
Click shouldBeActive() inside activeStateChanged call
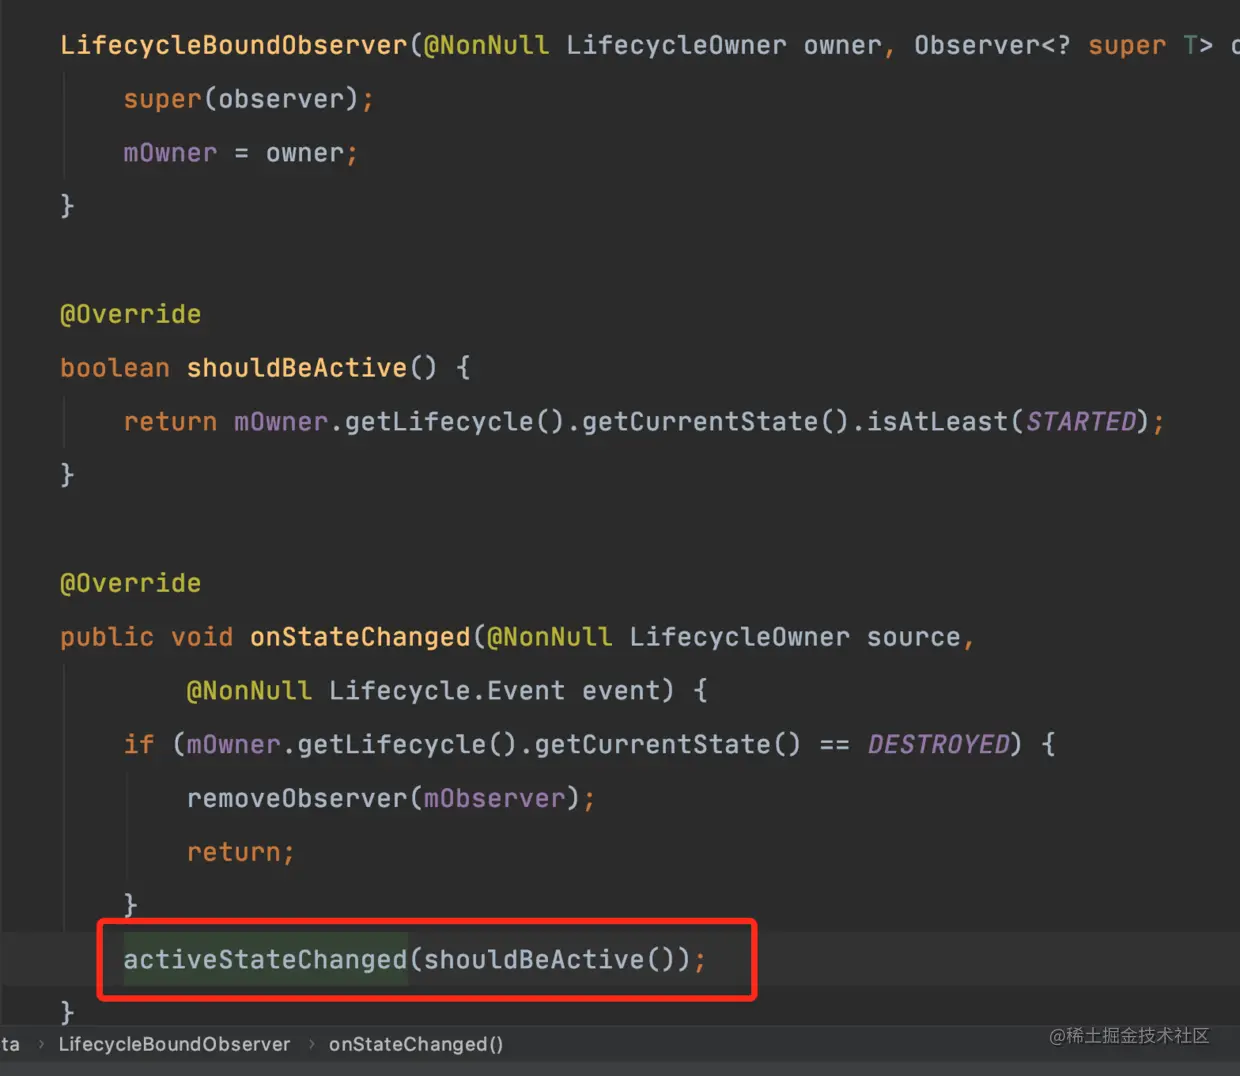click(549, 959)
